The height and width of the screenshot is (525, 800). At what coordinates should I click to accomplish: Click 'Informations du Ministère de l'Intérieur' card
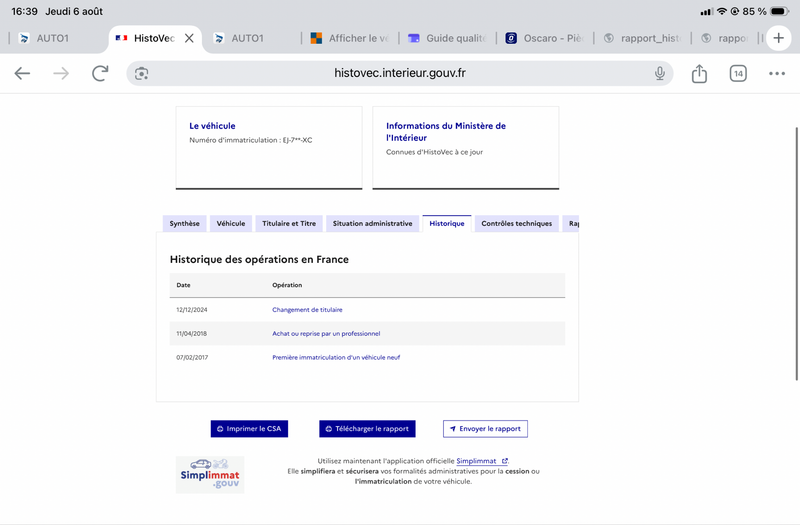[466, 147]
